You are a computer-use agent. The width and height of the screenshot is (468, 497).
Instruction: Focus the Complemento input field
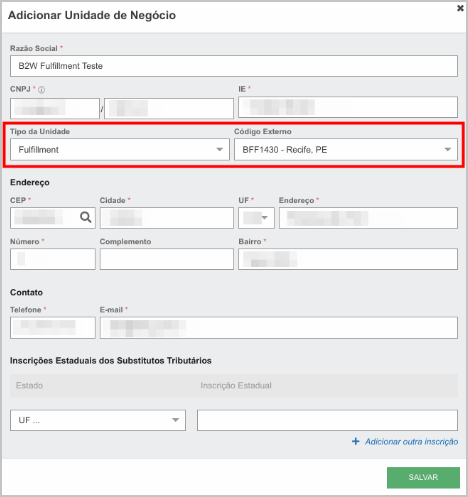(167, 259)
